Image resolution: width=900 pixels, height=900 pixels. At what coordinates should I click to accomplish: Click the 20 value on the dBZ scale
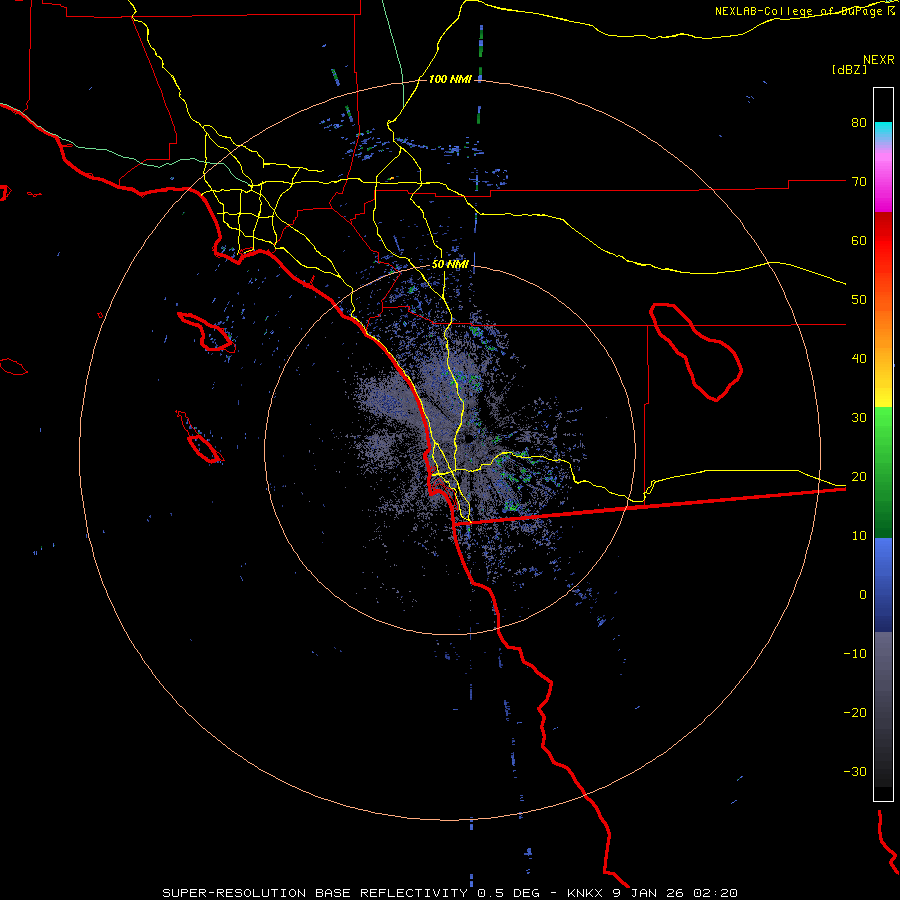tap(859, 477)
